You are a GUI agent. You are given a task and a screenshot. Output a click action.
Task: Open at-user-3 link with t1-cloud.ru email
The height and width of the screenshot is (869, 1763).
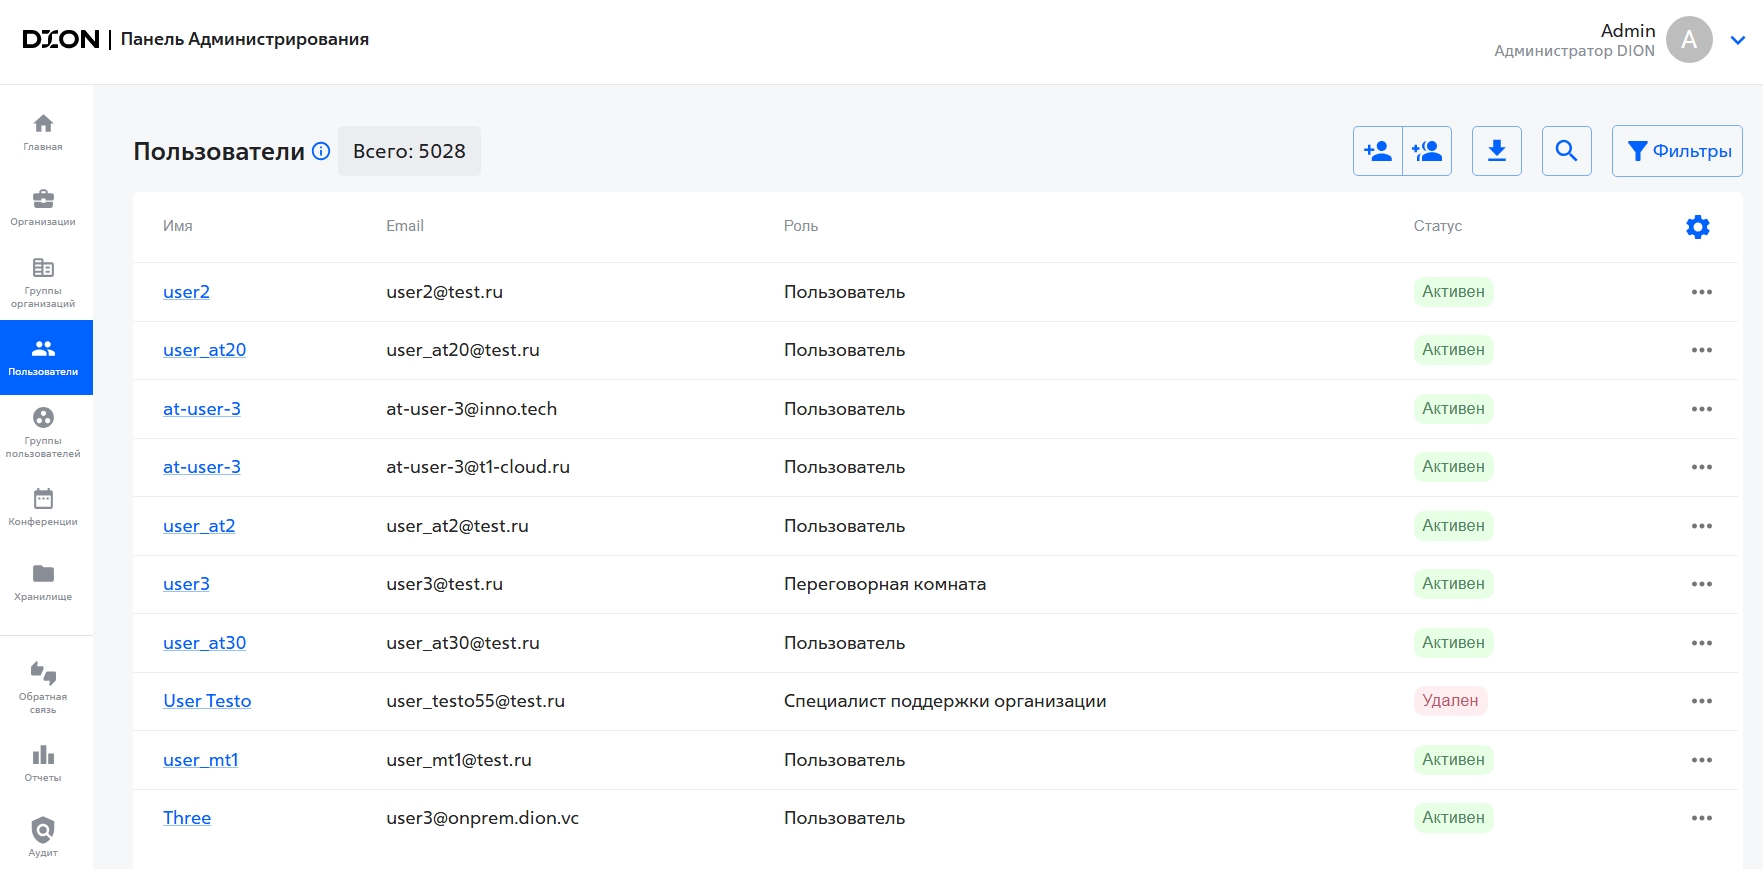[x=202, y=467]
